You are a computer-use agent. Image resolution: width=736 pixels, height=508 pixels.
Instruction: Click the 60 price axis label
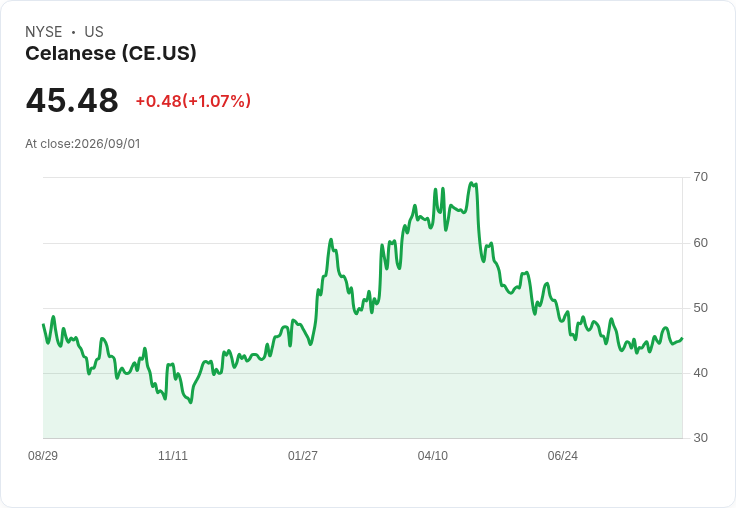(700, 243)
